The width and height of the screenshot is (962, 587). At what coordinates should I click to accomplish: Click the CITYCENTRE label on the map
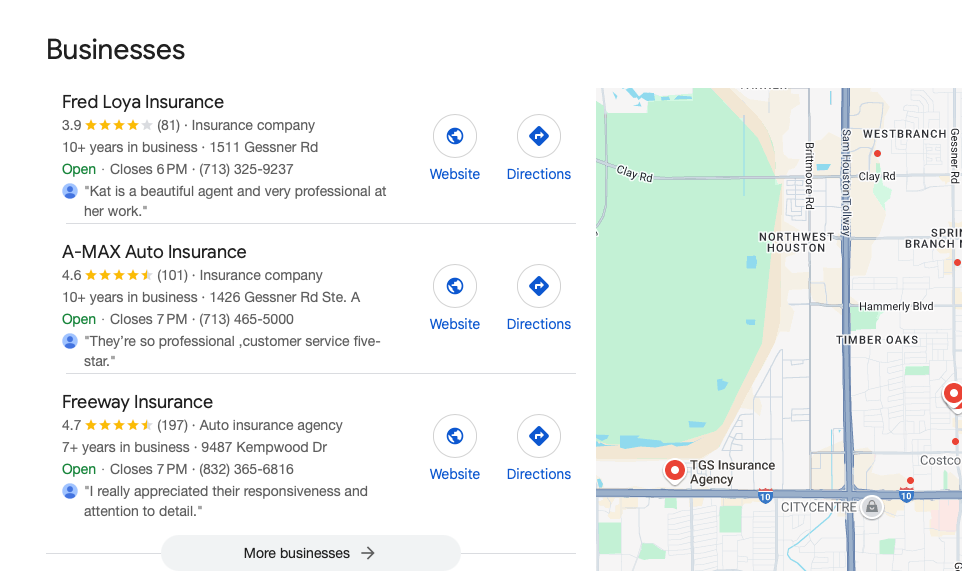[x=818, y=507]
